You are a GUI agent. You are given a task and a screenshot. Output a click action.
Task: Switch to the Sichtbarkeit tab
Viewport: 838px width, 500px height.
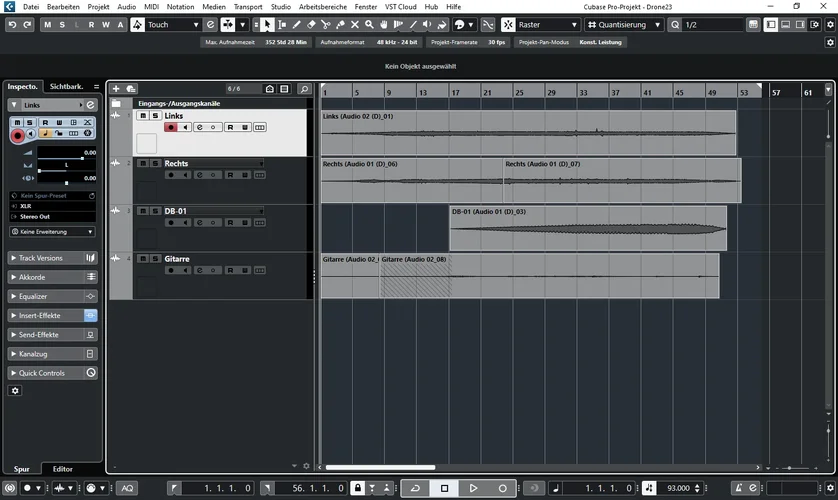tap(66, 87)
